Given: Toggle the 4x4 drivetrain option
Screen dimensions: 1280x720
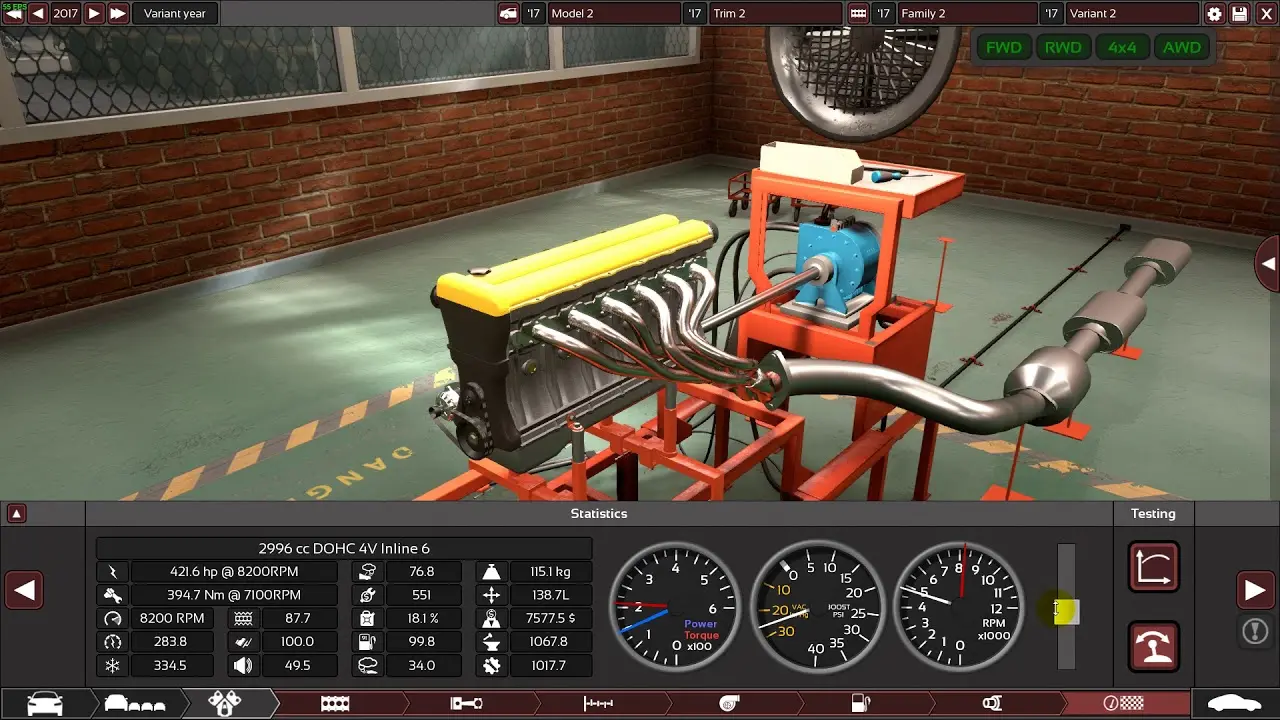Looking at the screenshot, I should click(x=1122, y=47).
